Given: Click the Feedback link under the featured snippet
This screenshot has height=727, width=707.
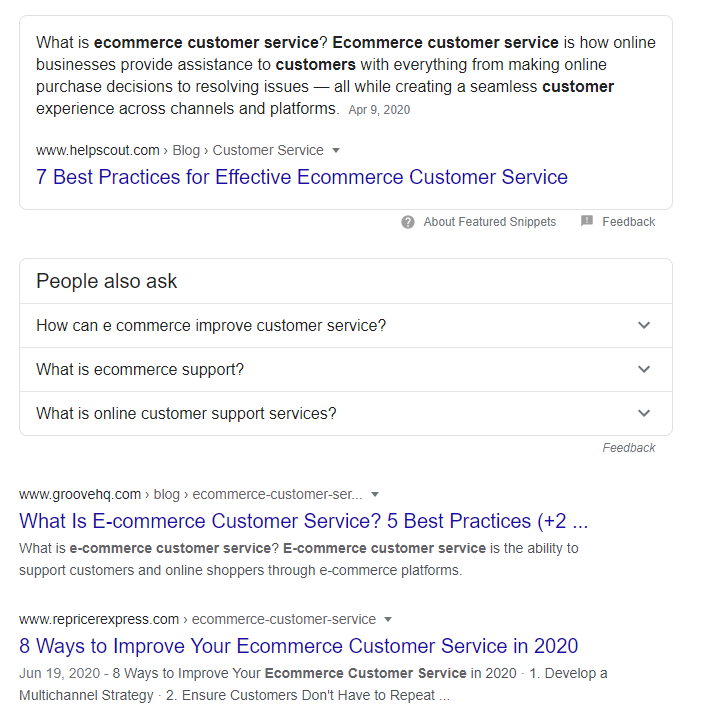Looking at the screenshot, I should click(x=629, y=222).
